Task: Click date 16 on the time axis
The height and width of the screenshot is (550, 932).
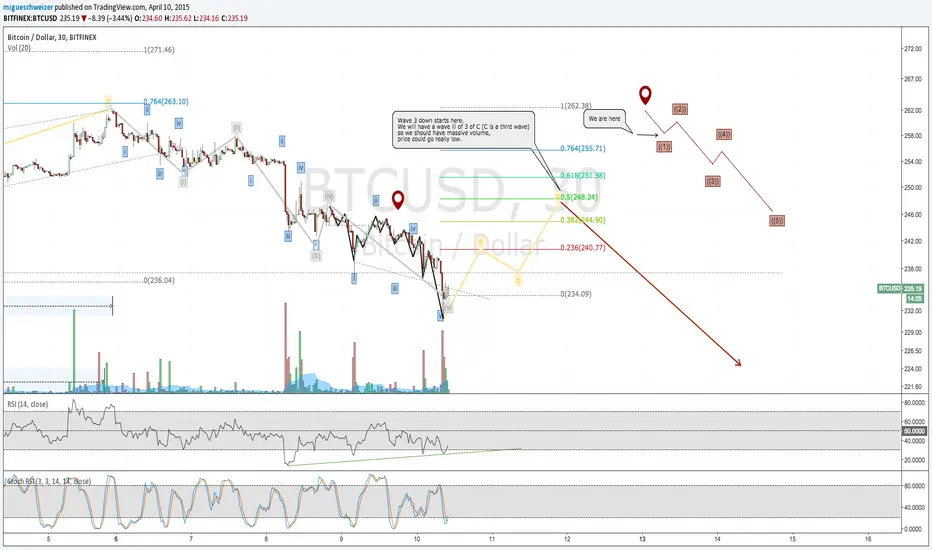Action: [868, 539]
